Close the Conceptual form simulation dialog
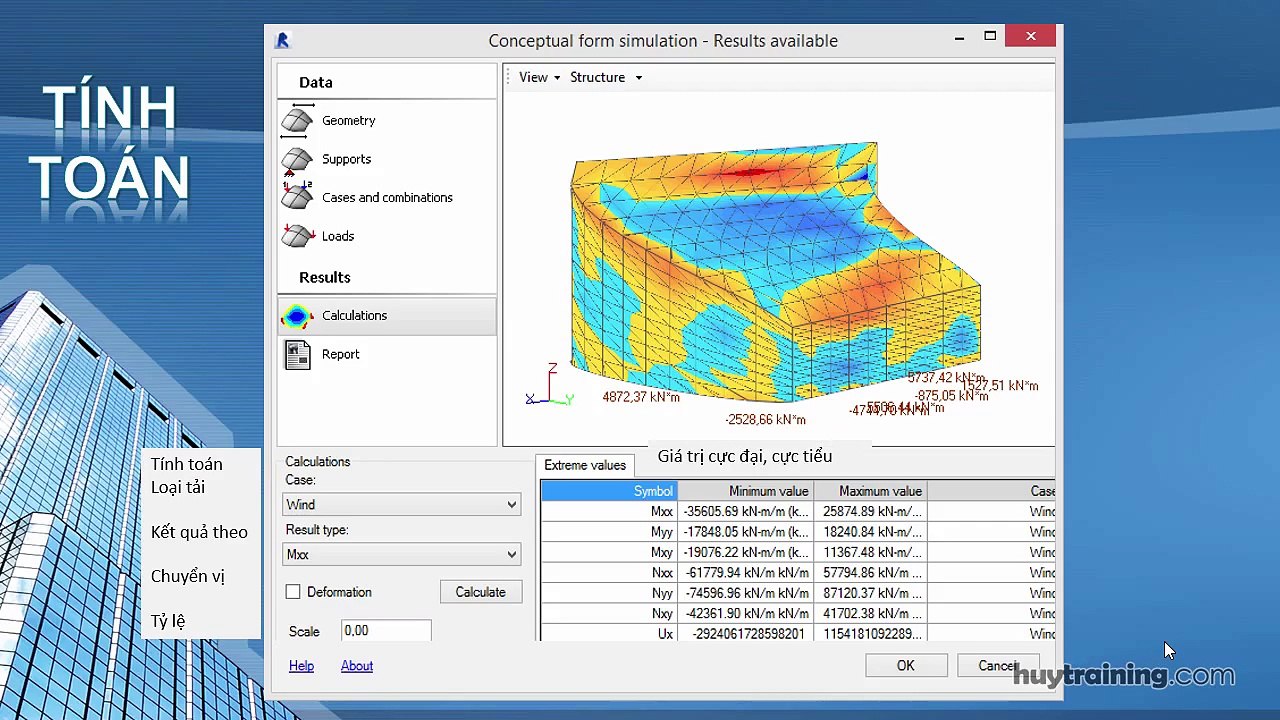 1031,37
